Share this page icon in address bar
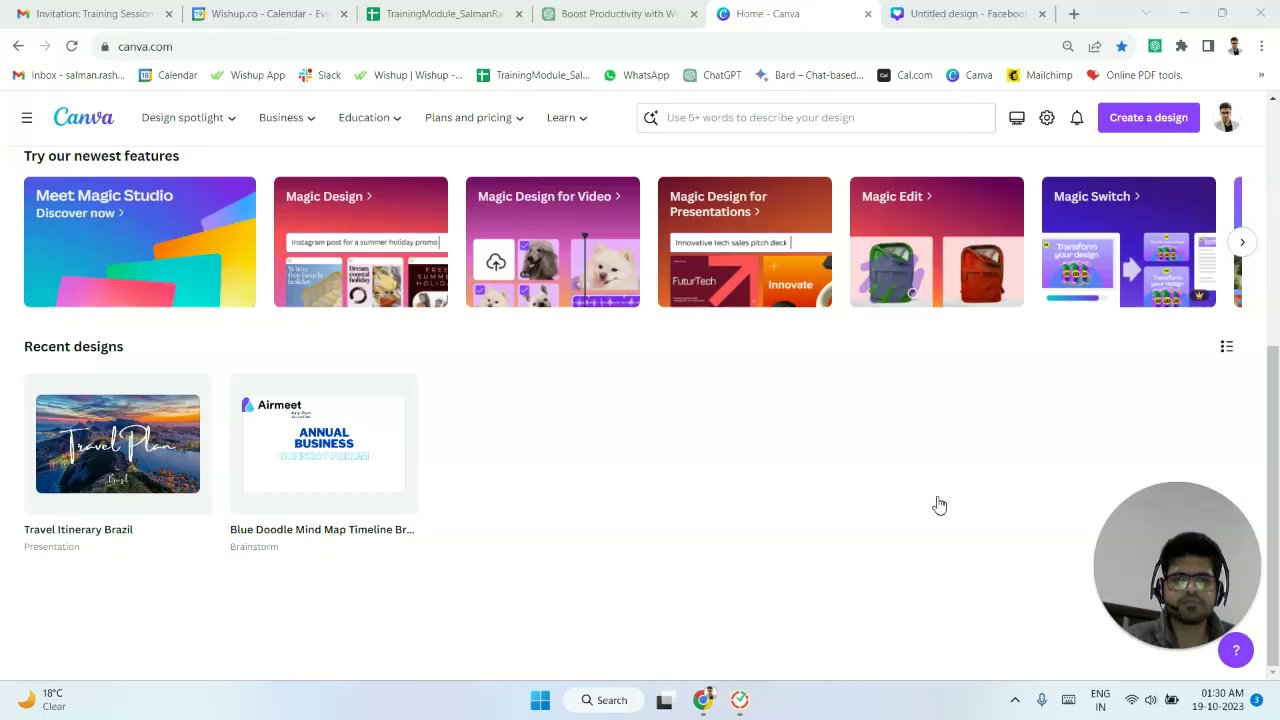Image resolution: width=1280 pixels, height=720 pixels. [x=1095, y=46]
